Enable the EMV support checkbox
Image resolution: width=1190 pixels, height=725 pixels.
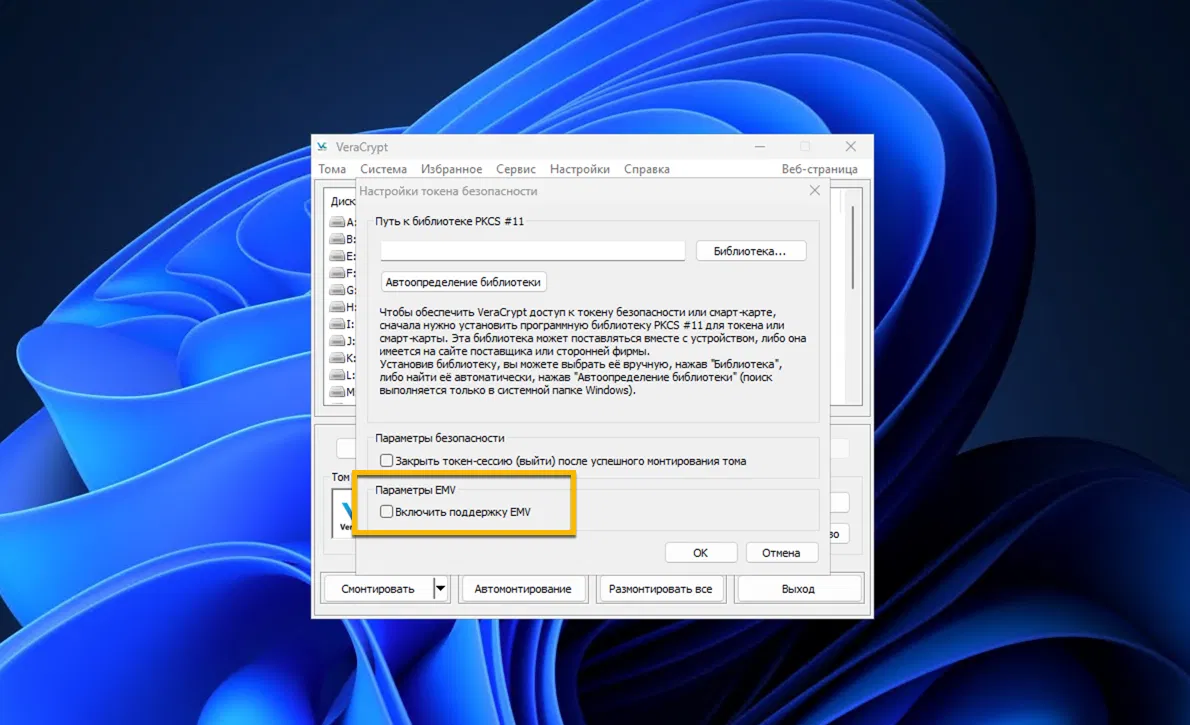[386, 512]
